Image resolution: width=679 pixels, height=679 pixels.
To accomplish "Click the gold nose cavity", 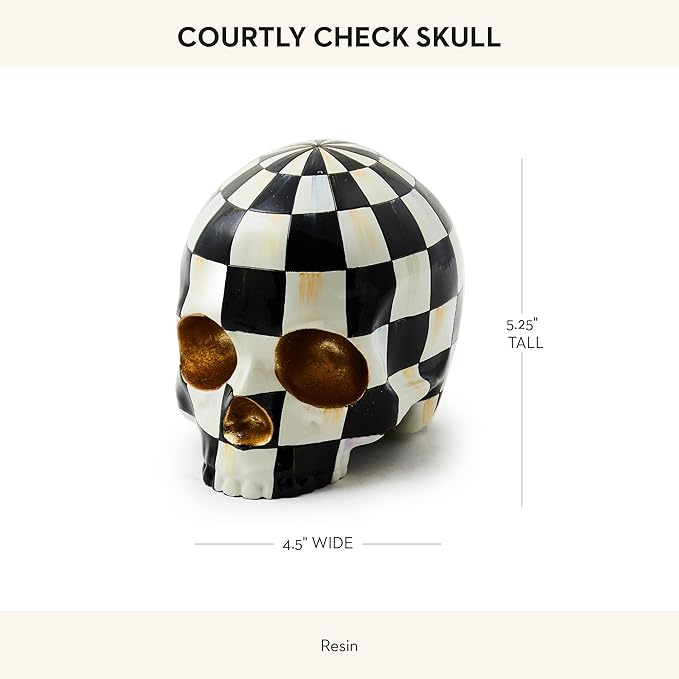I will click(x=248, y=422).
